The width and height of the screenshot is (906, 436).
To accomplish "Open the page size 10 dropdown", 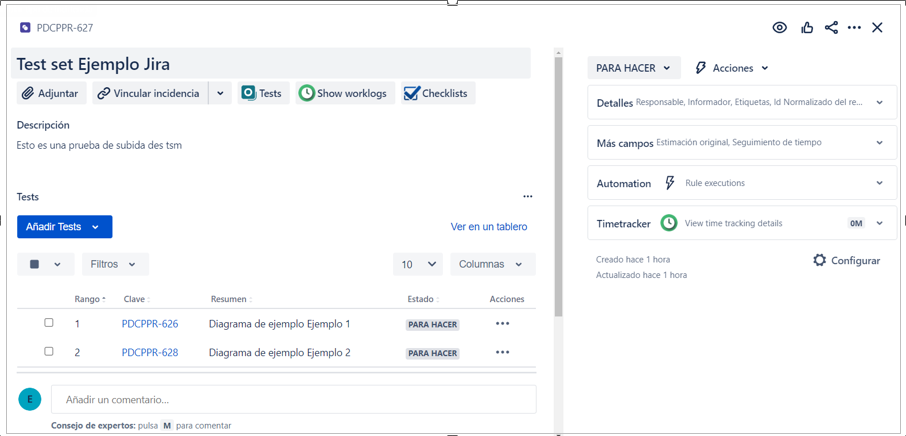I will pyautogui.click(x=418, y=264).
